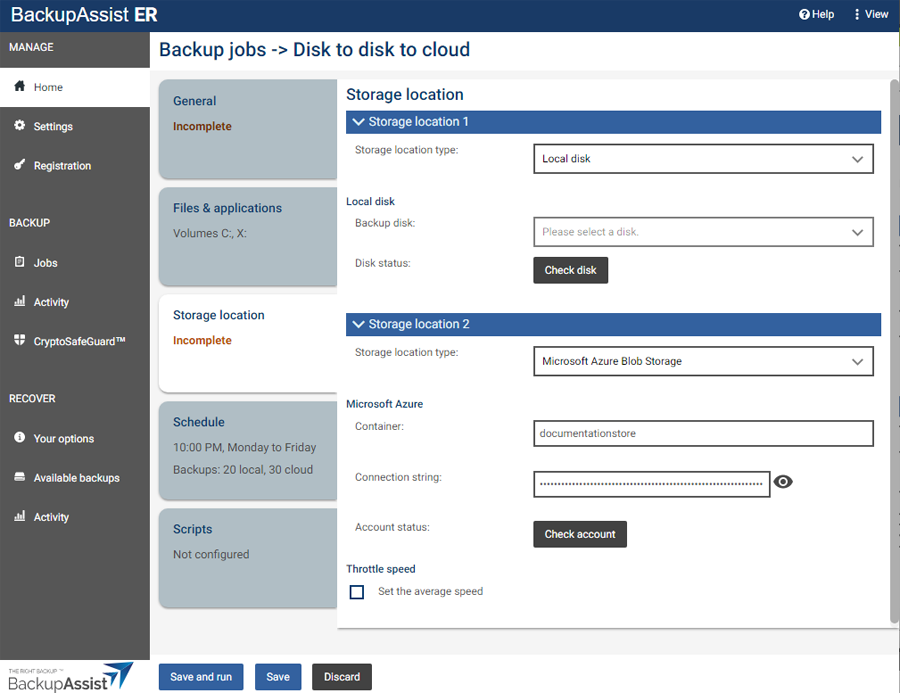Click the Help question mark icon
The height and width of the screenshot is (693, 900).
coord(804,14)
